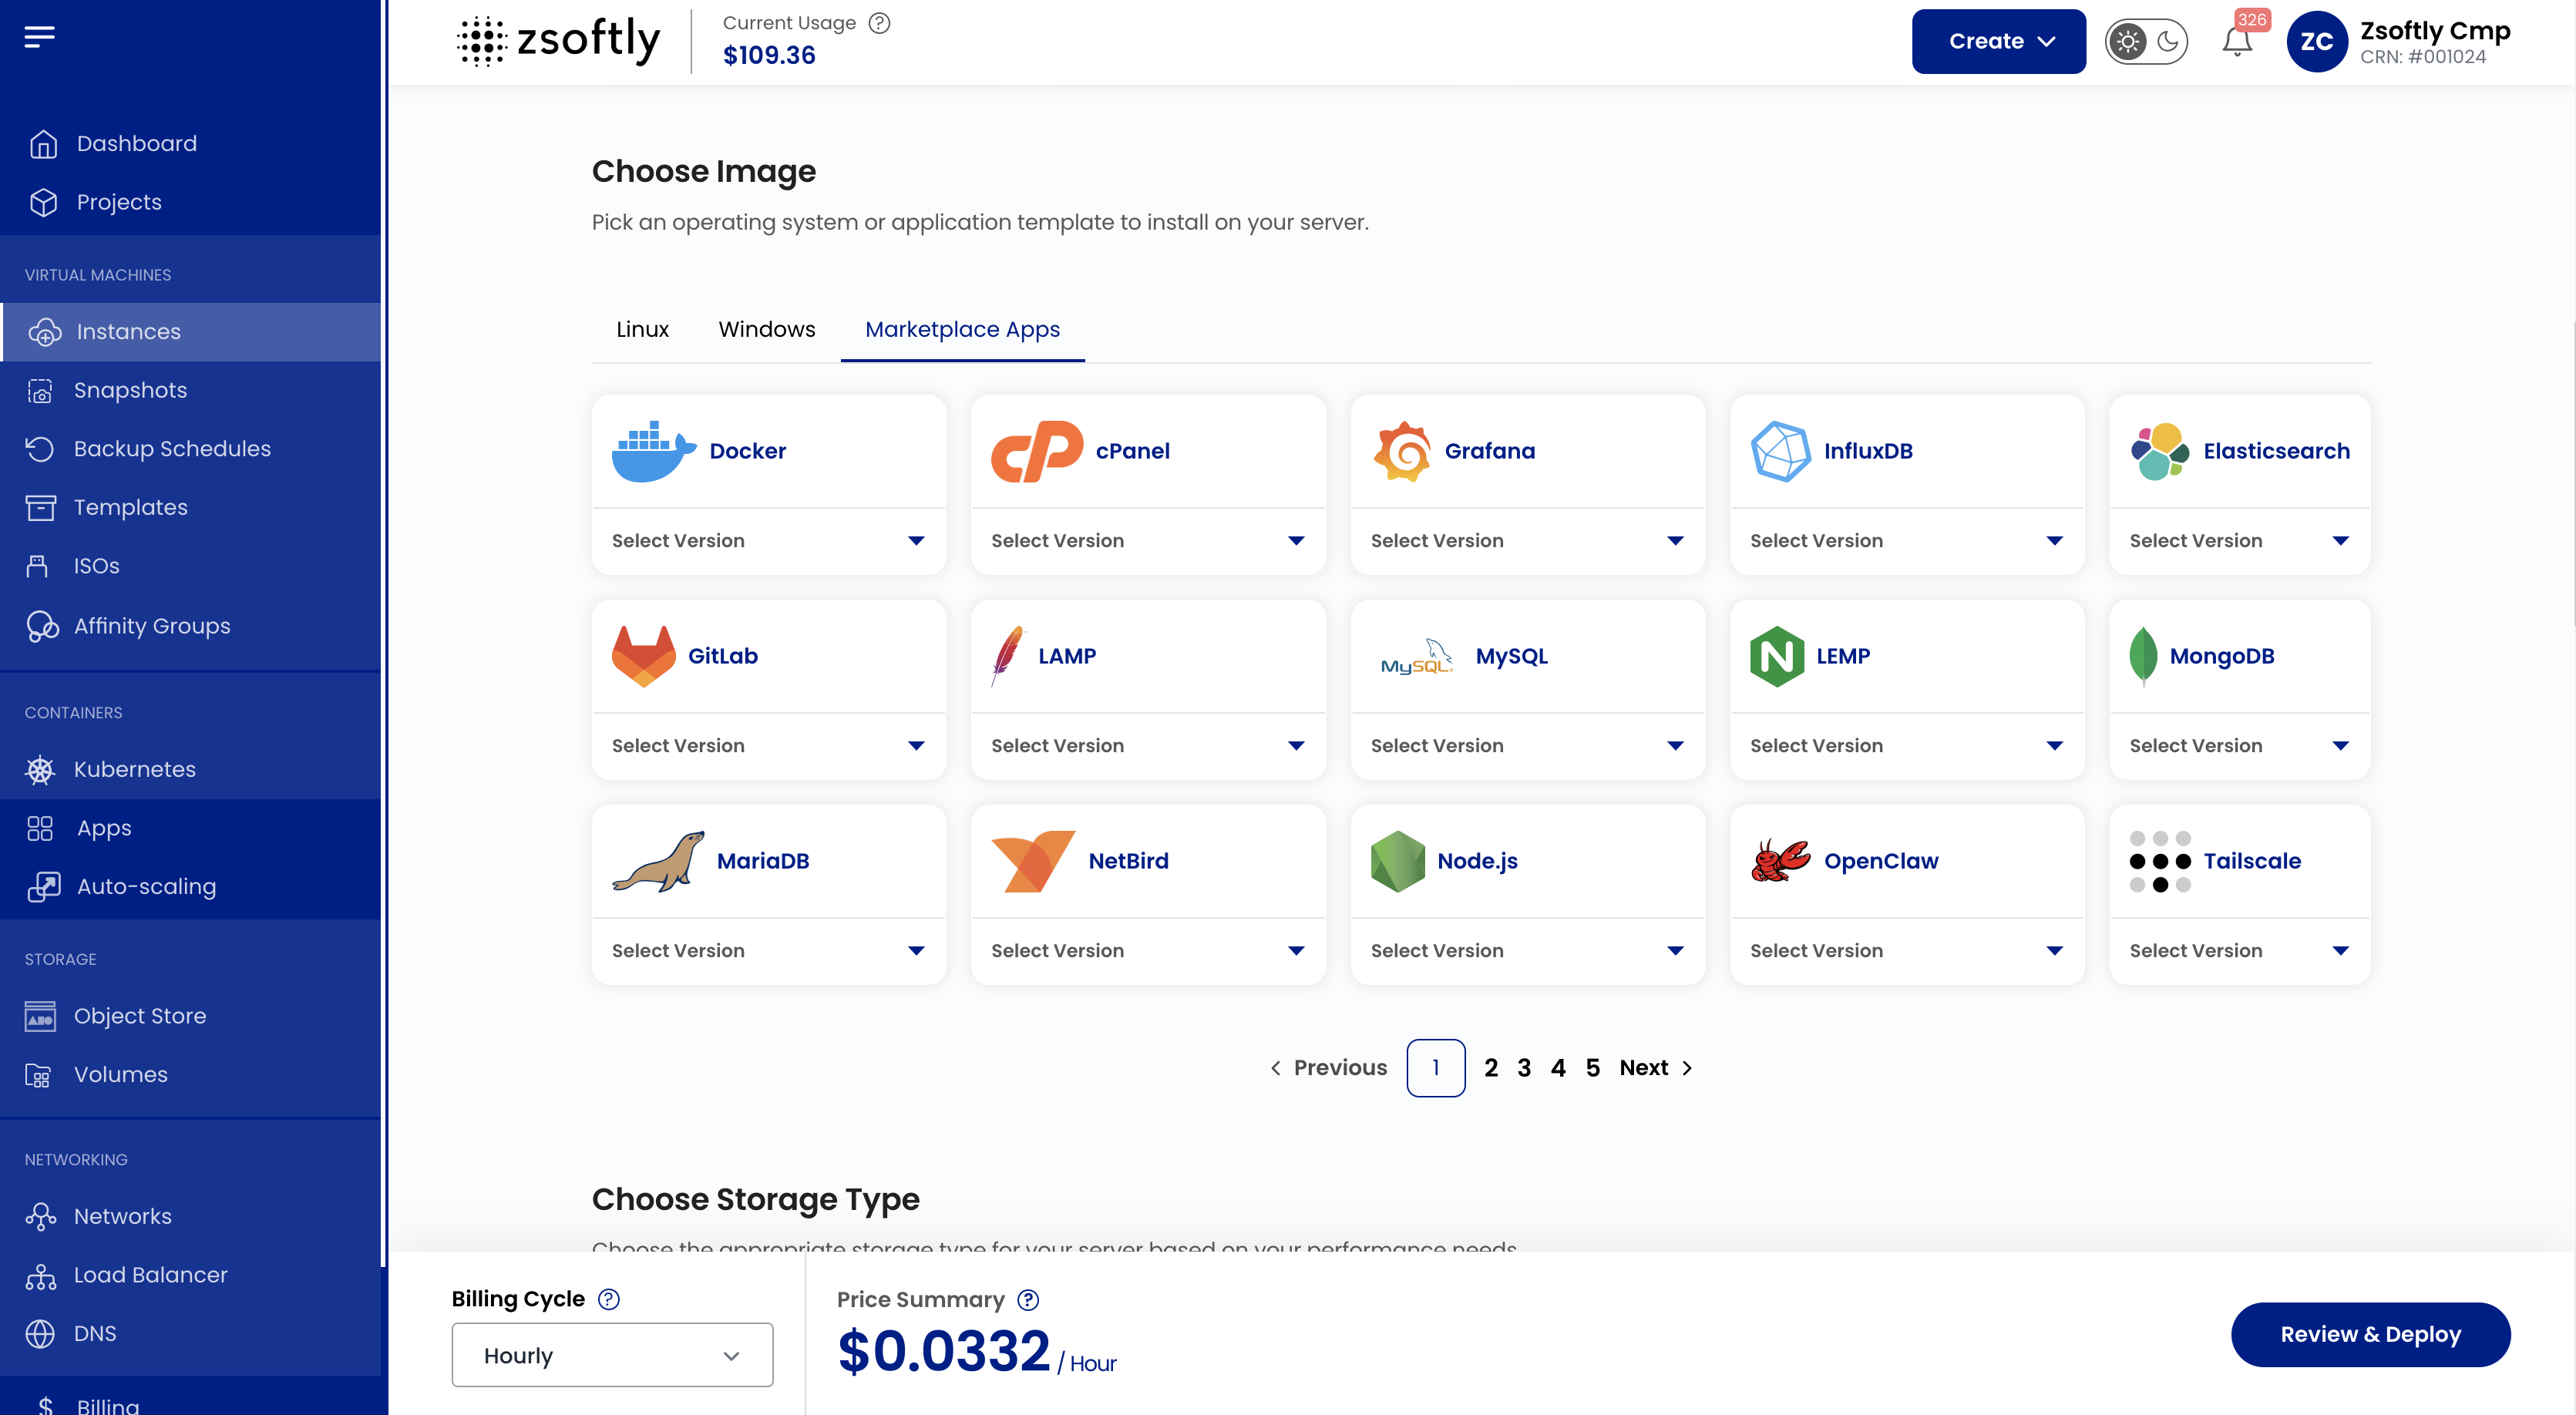Viewport: 2576px width, 1415px height.
Task: Click the LEMP Nginx icon
Action: 1776,656
